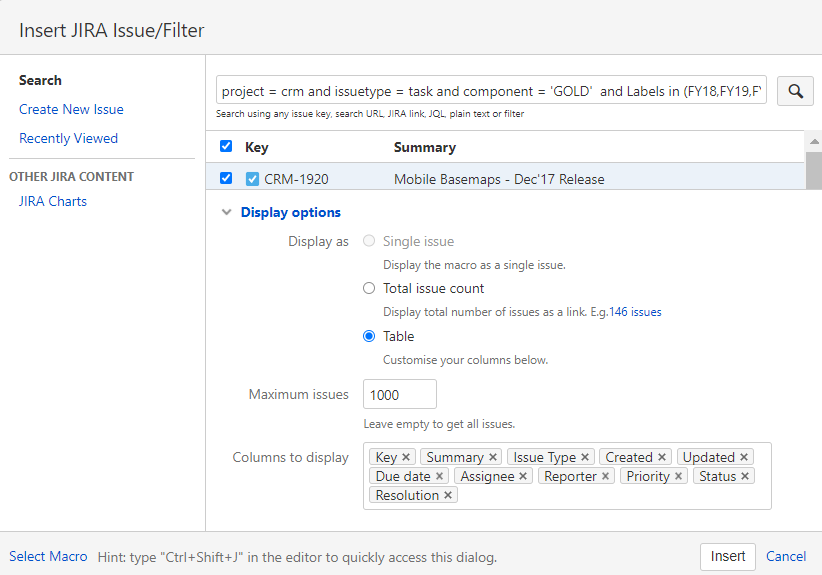
Task: Remove the Resolution column tag
Action: [448, 495]
